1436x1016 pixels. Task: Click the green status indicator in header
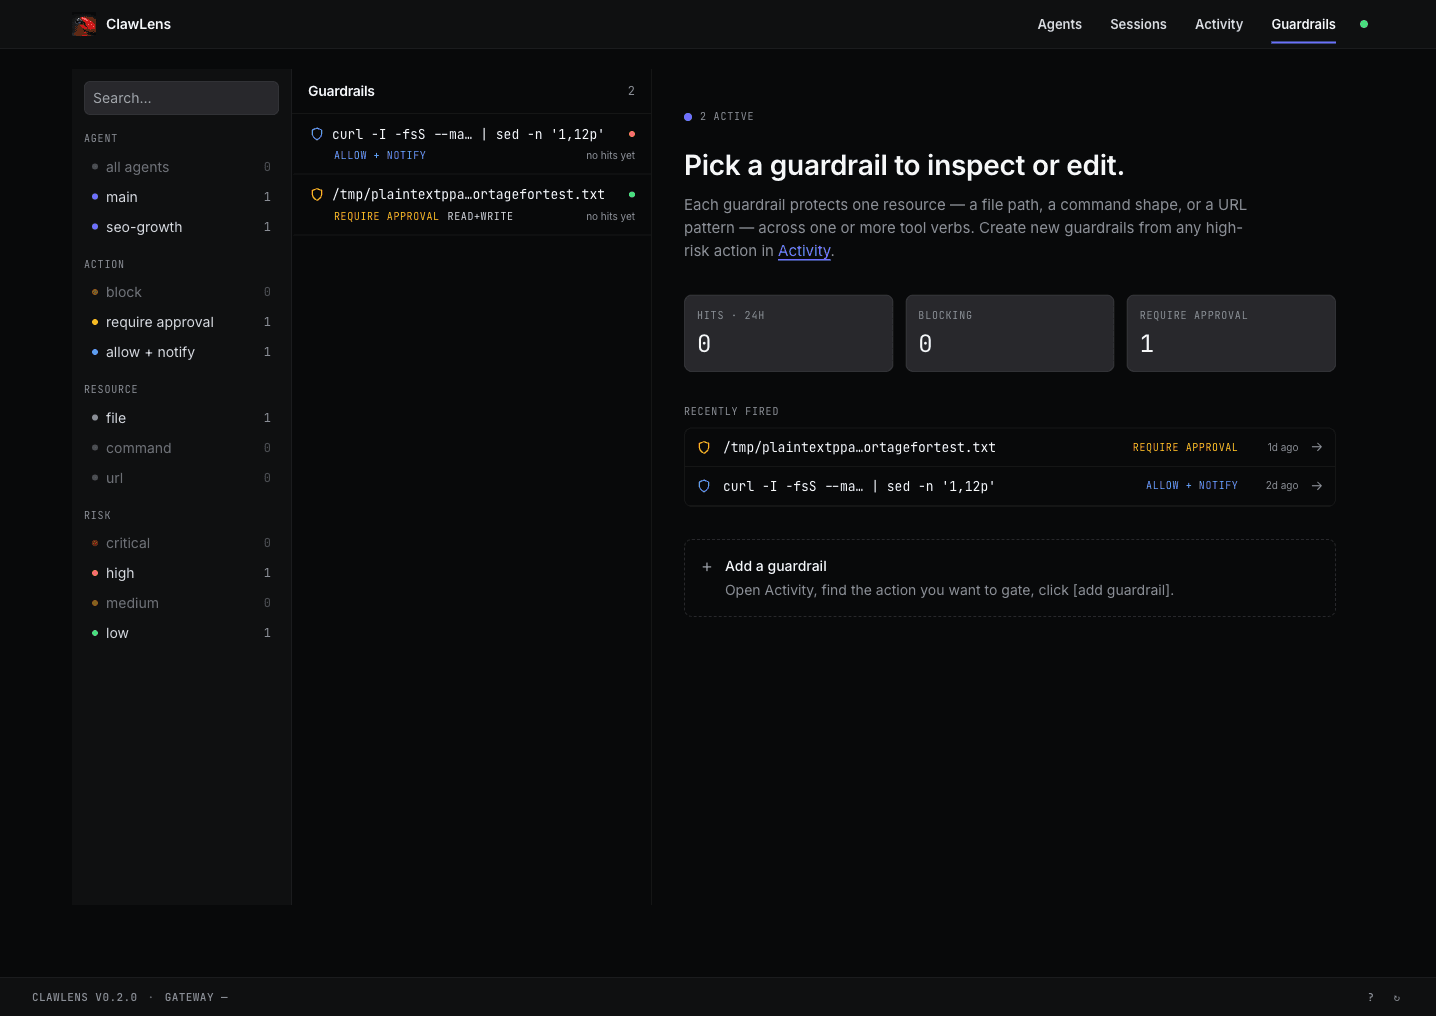pyautogui.click(x=1364, y=24)
